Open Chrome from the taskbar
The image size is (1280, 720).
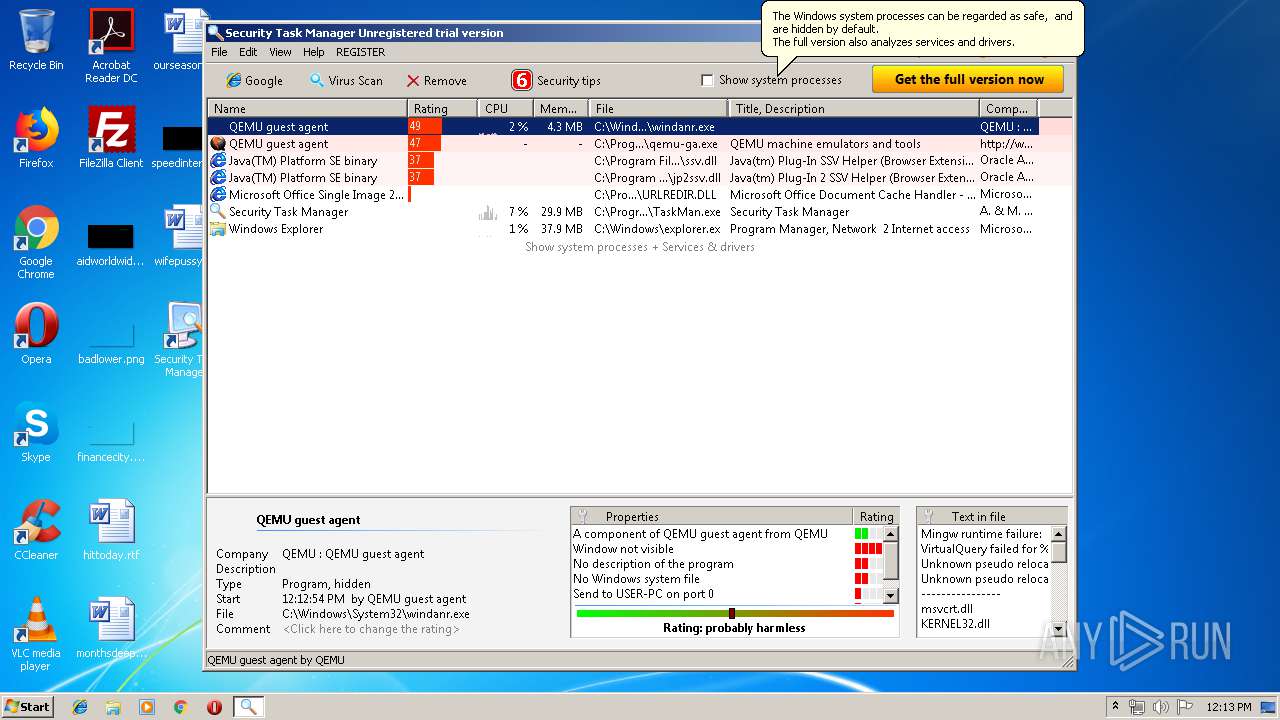coord(180,707)
